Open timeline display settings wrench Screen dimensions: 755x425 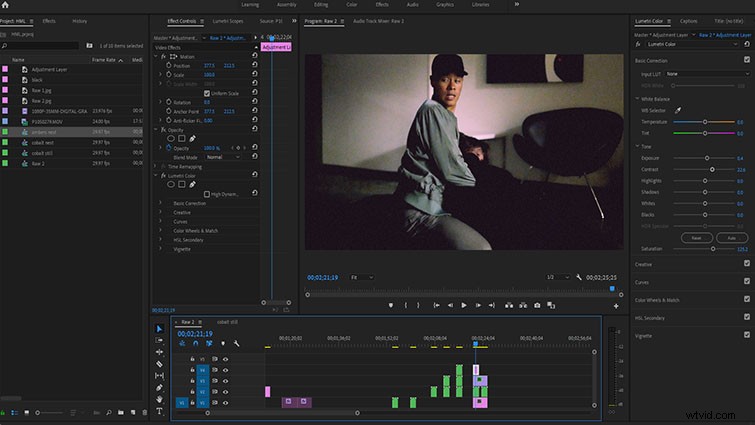tap(236, 344)
